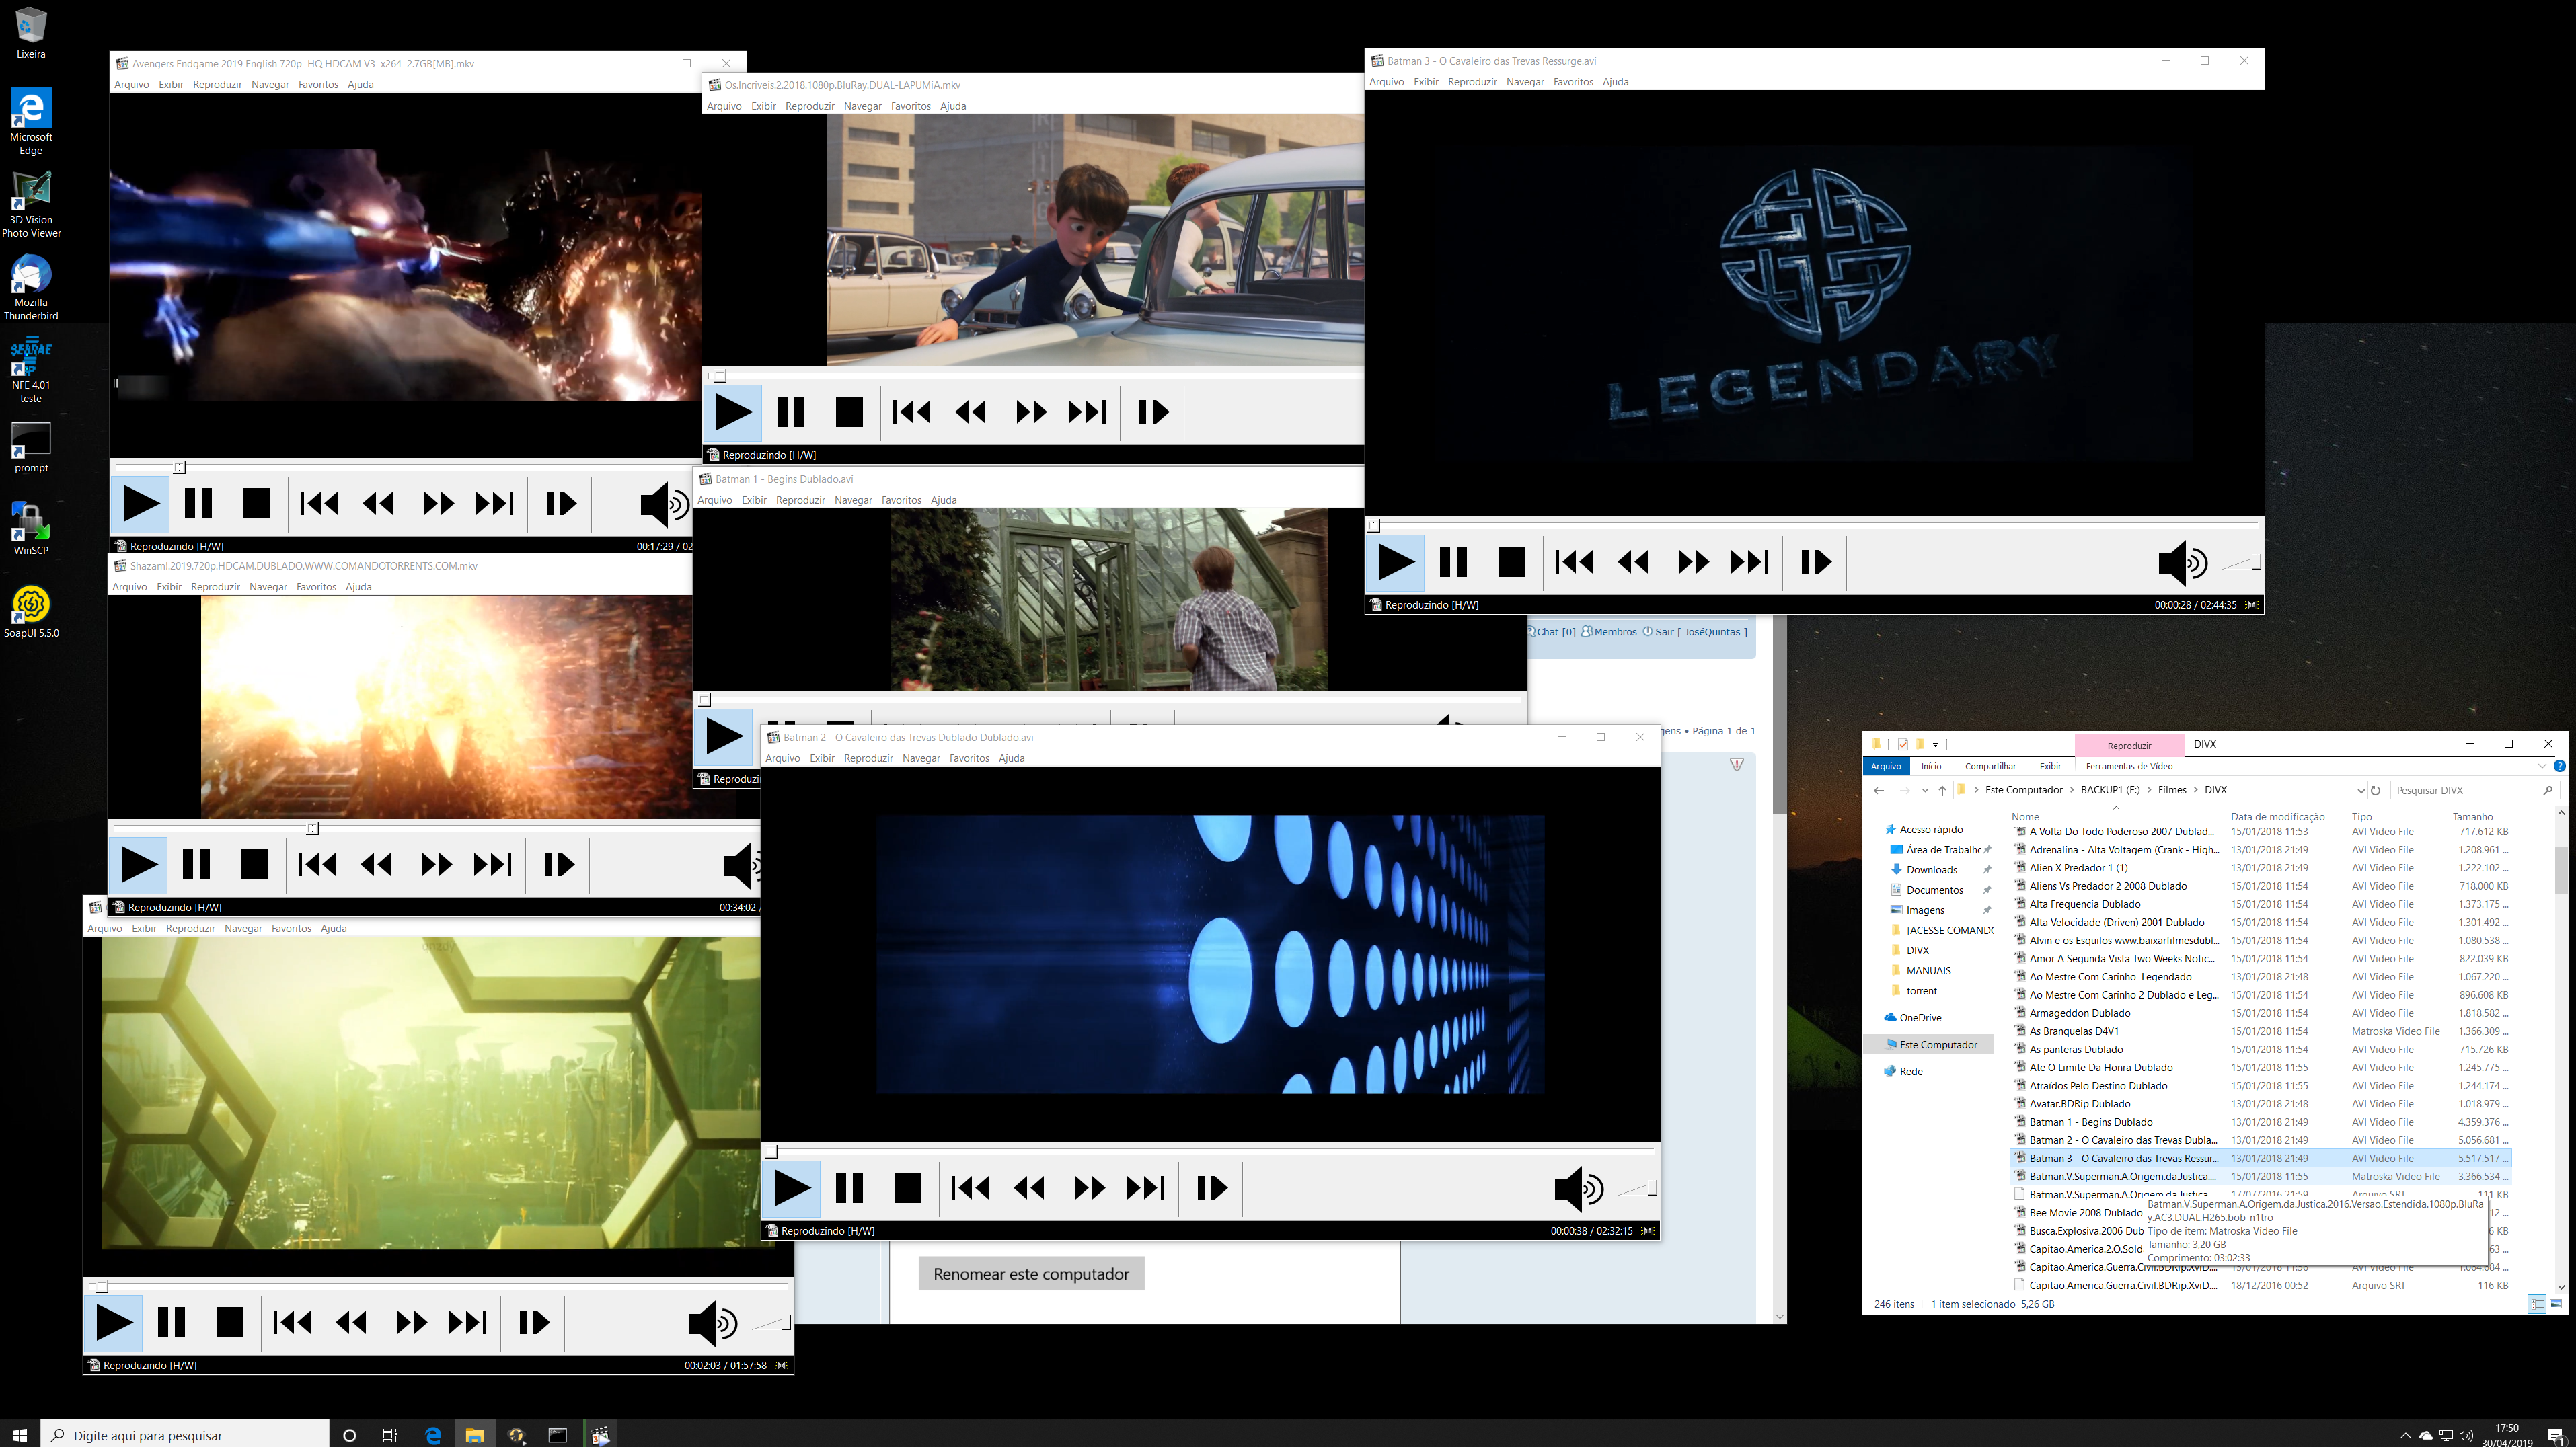Click Play in Os Incriveis 2 player
Viewport: 2576px width, 1447px height.
pyautogui.click(x=733, y=412)
